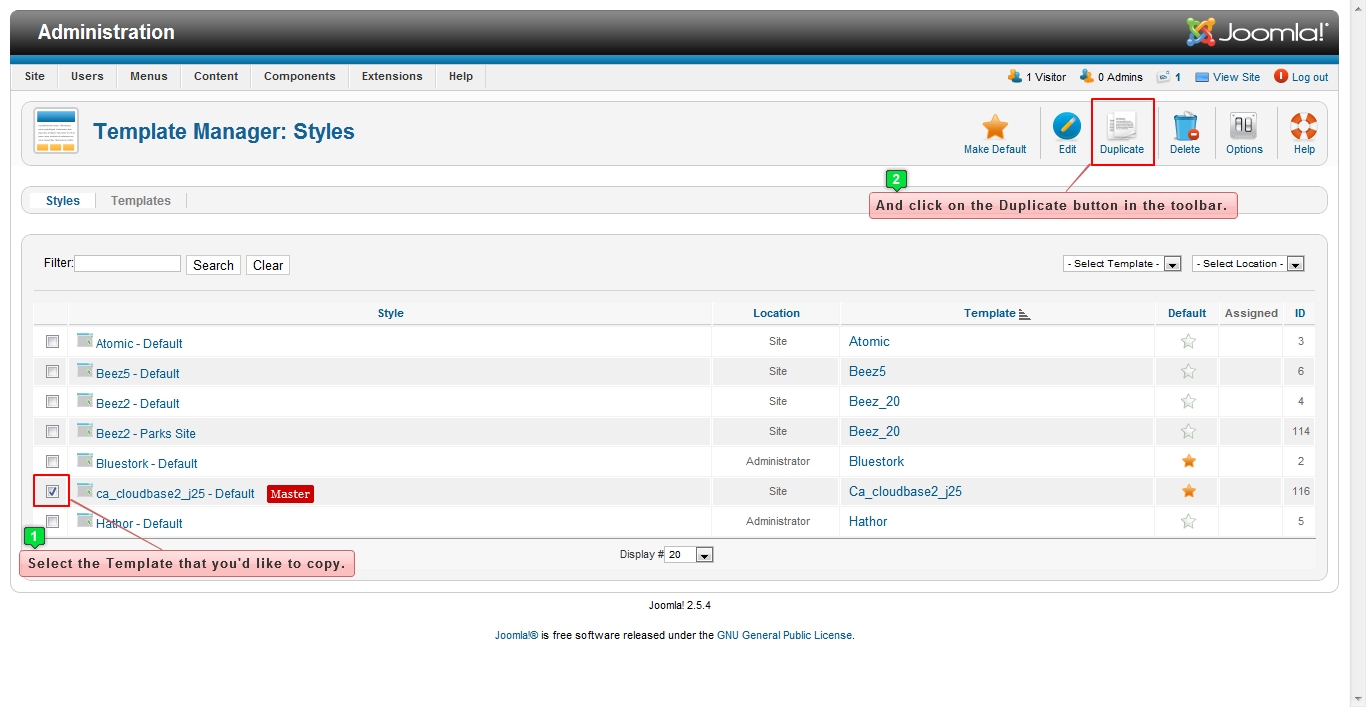Open the Select Template dropdown

[x=1122, y=264]
